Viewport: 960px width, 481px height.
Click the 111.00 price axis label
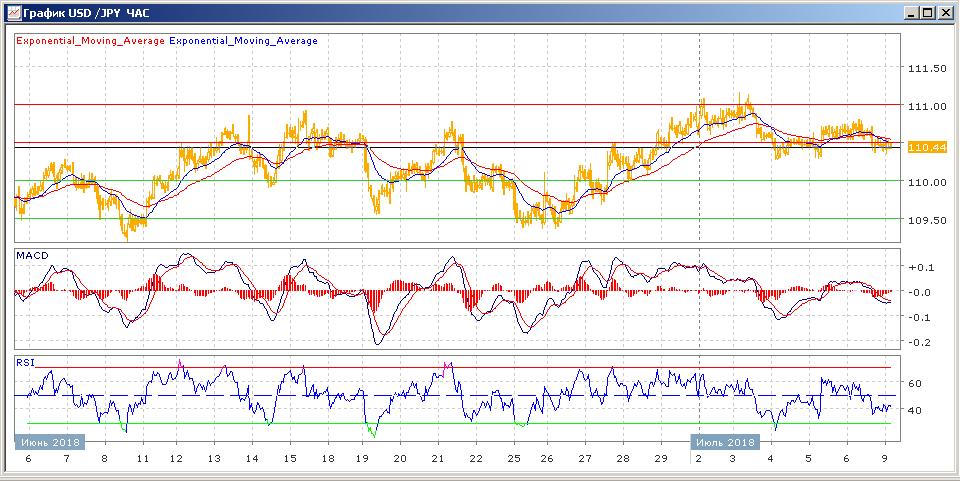click(926, 106)
